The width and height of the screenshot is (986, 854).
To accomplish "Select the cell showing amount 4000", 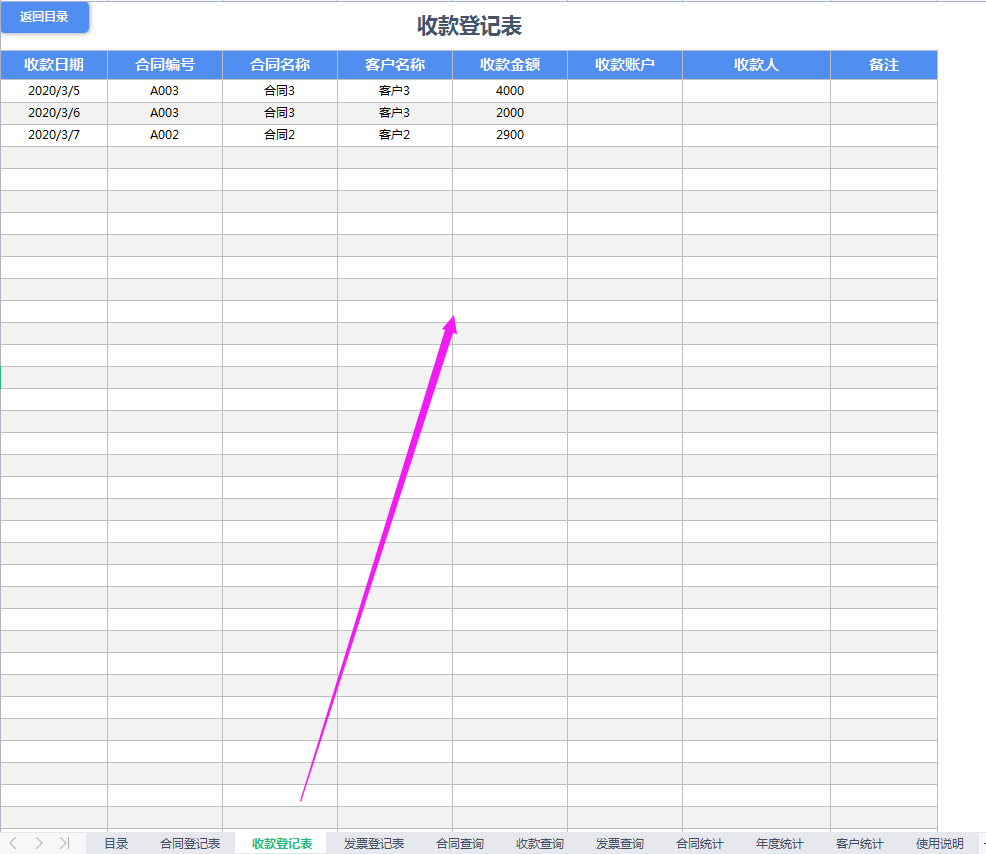I will click(x=509, y=90).
